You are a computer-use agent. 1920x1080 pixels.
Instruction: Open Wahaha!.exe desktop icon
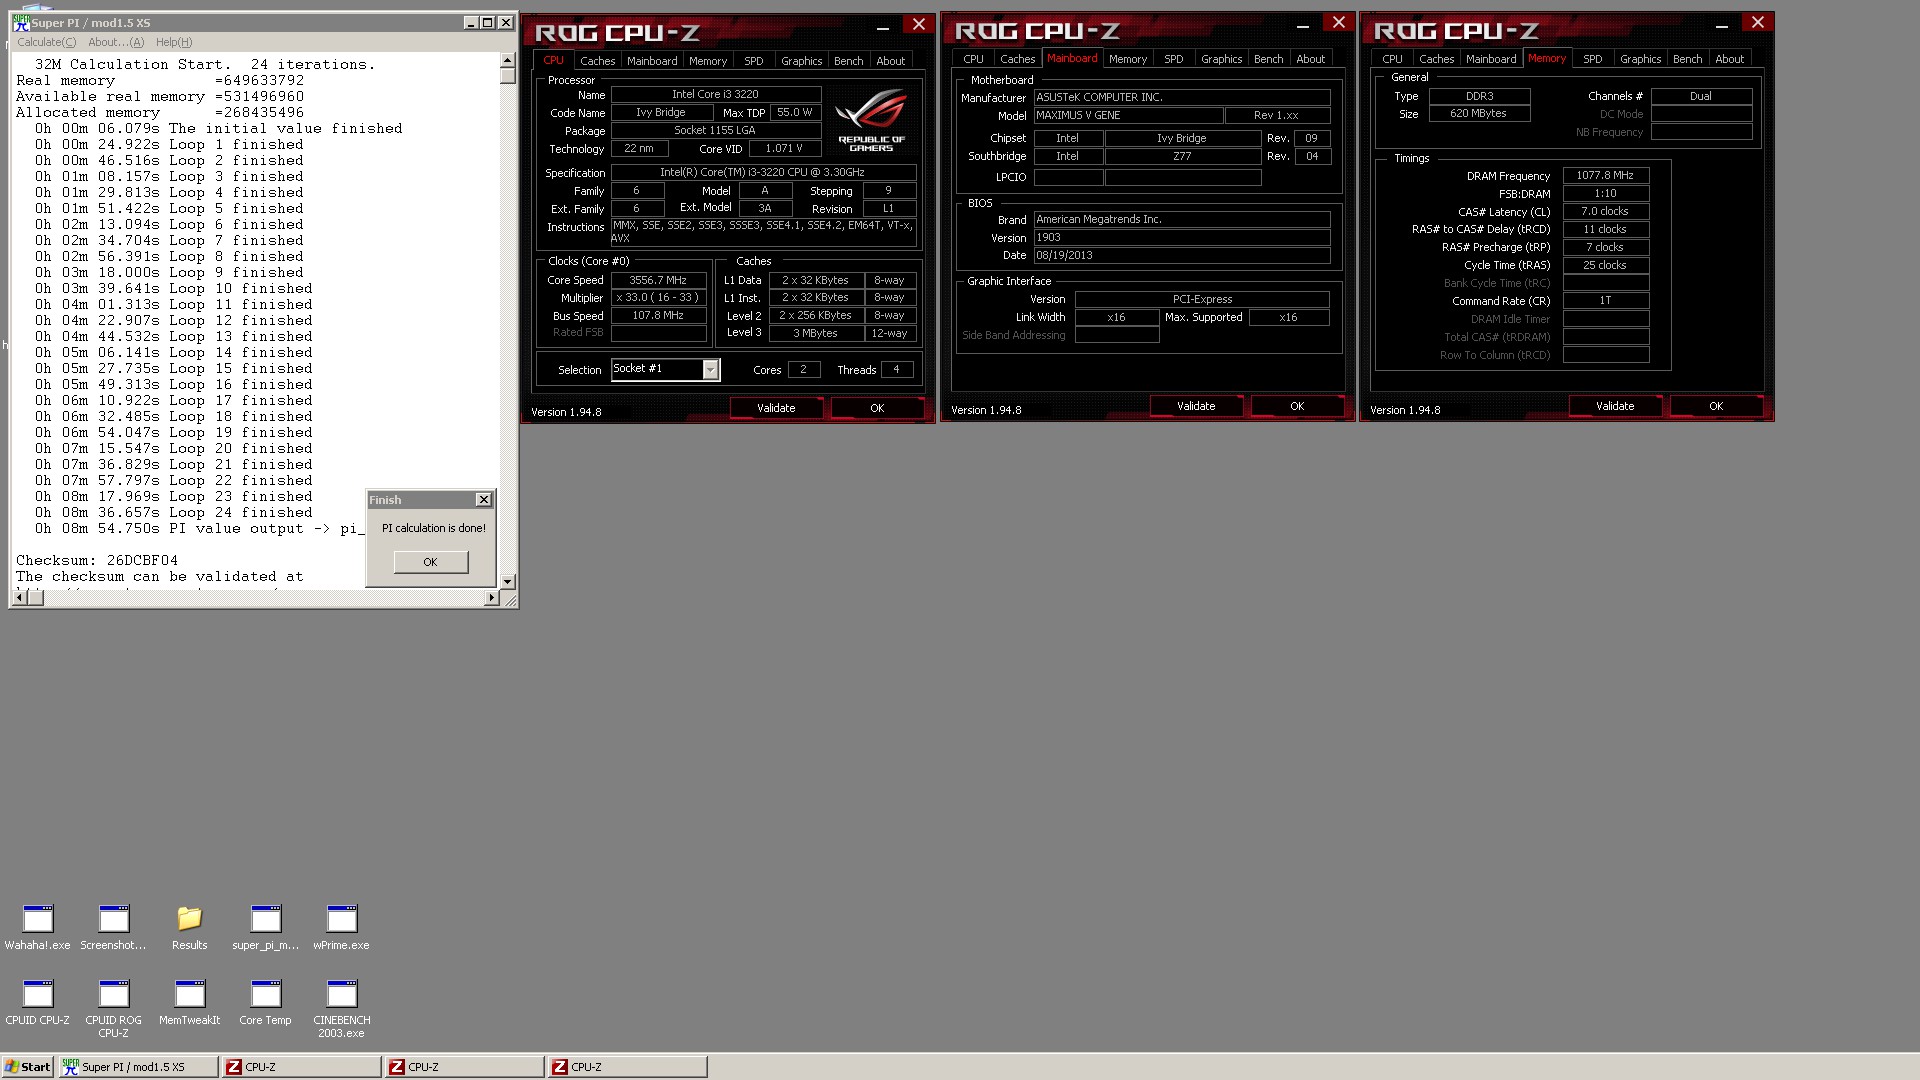pos(38,927)
